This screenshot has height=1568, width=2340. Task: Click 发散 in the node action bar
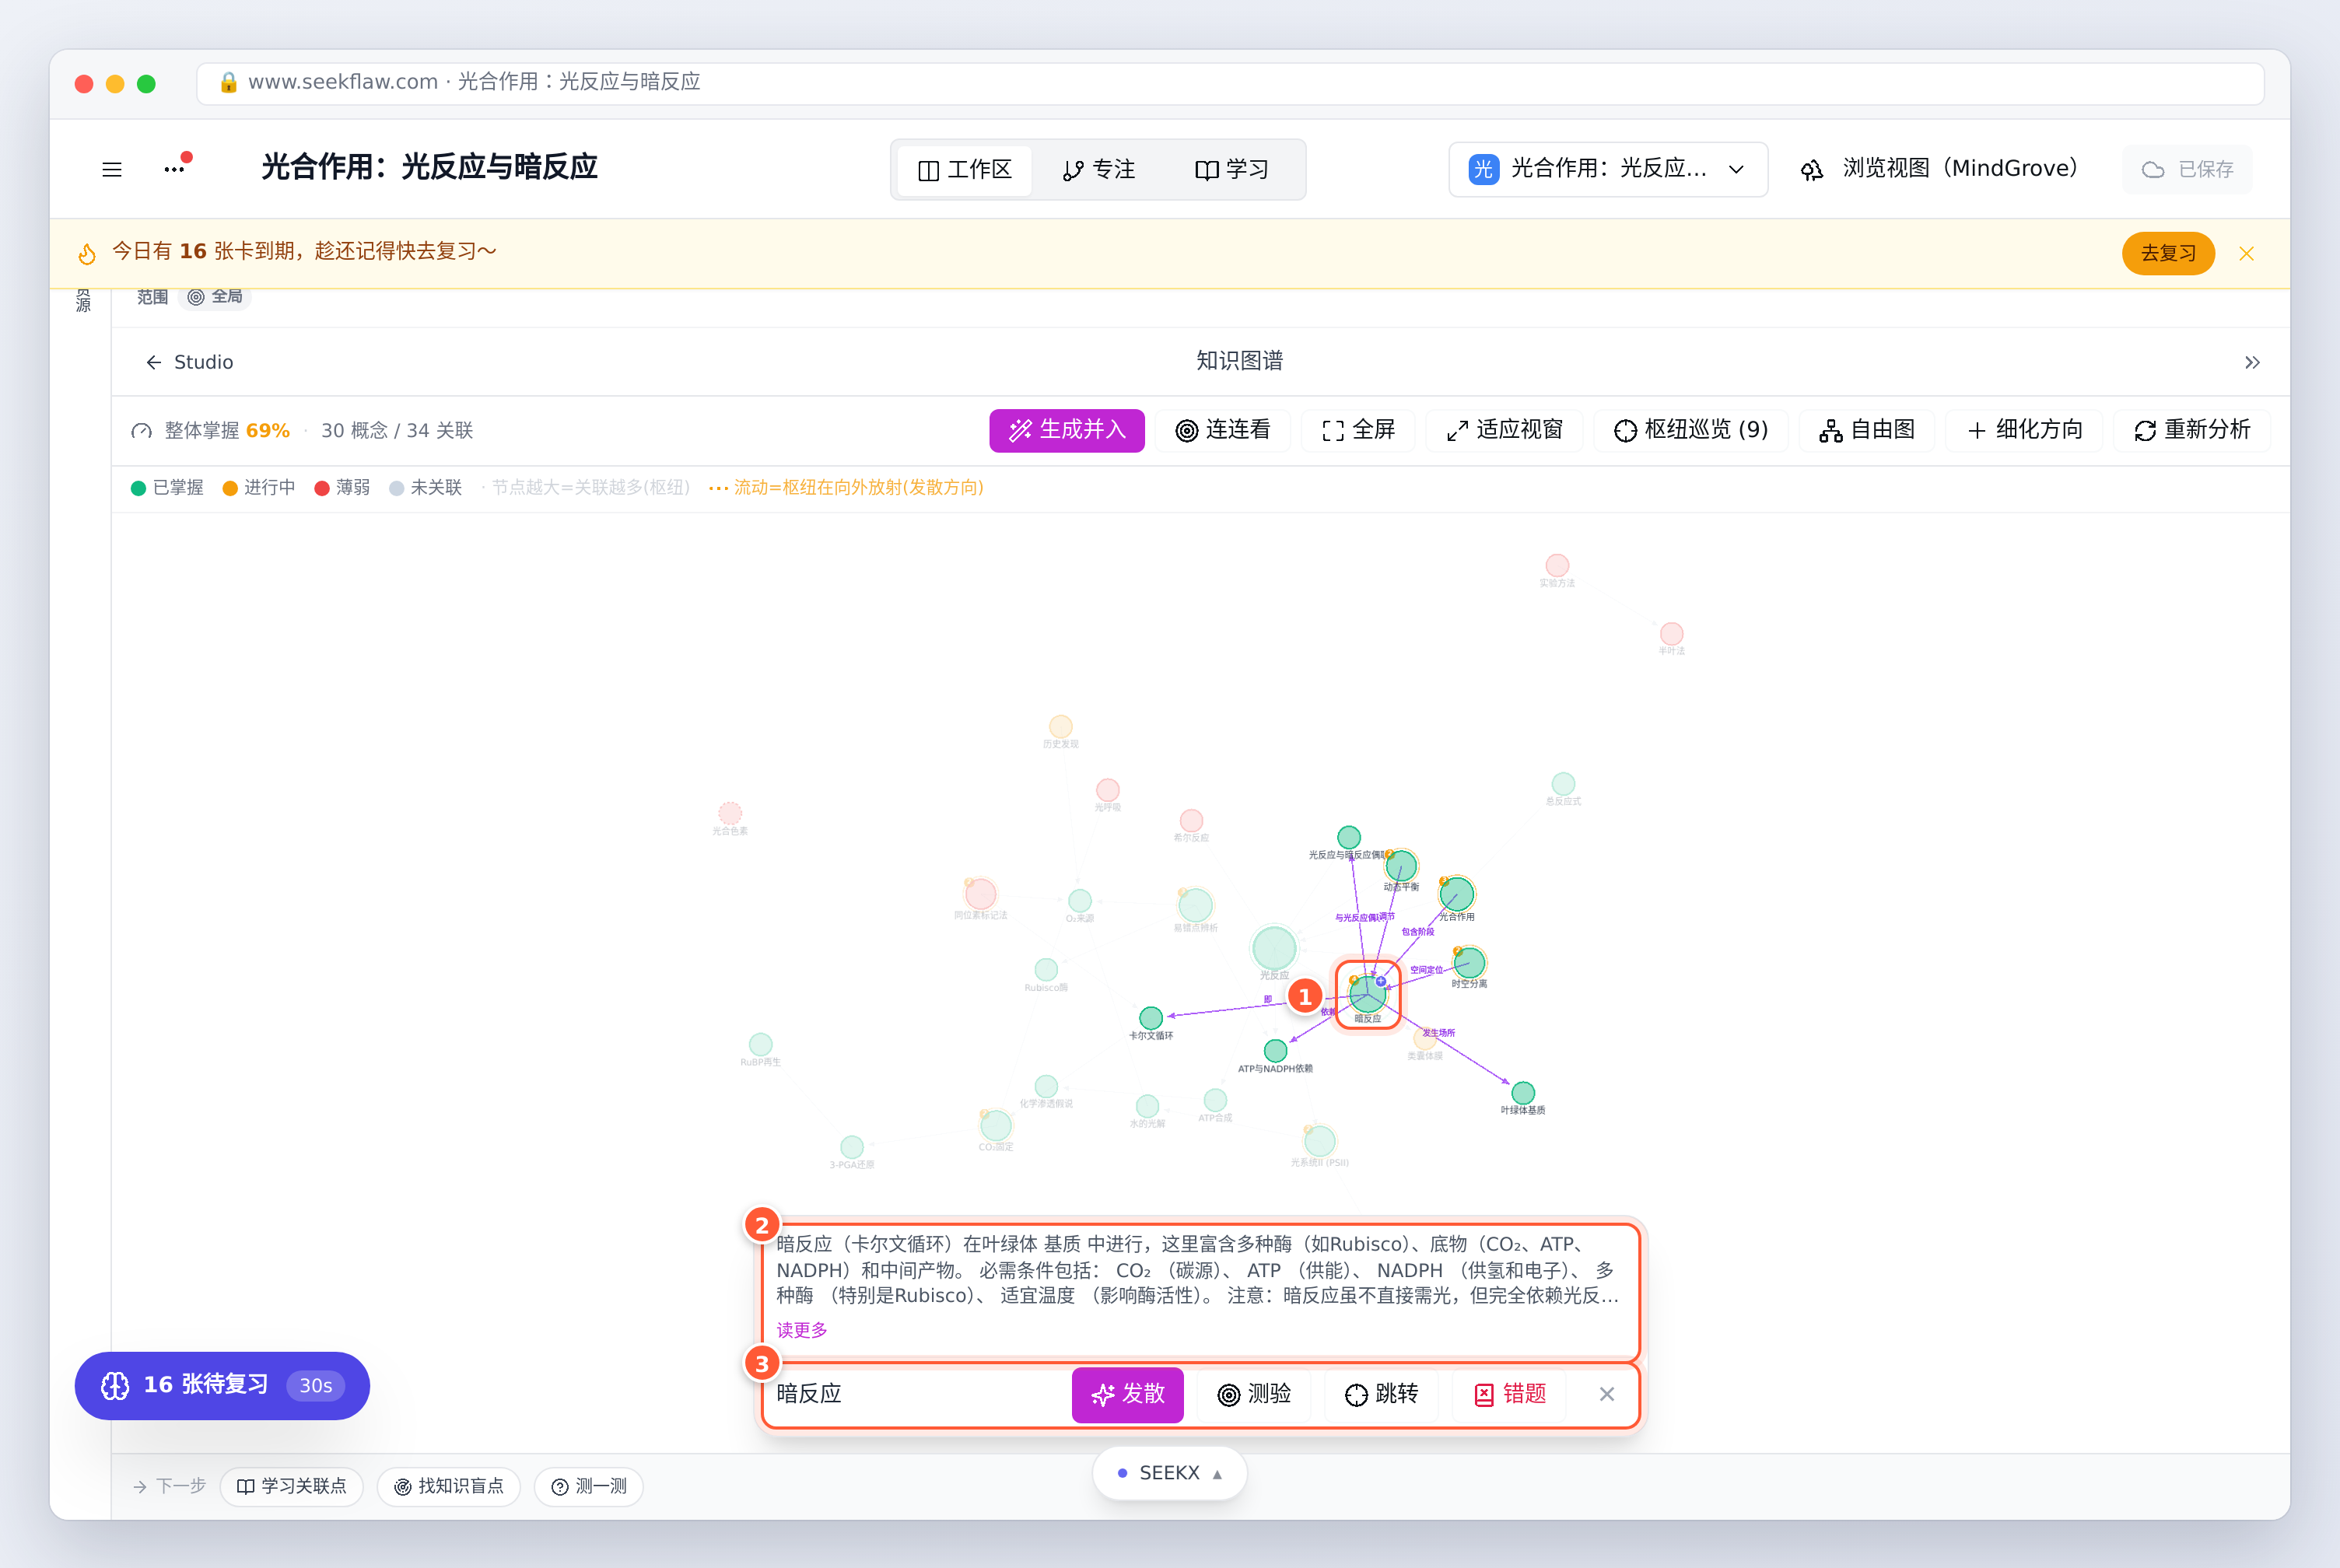(1128, 1395)
